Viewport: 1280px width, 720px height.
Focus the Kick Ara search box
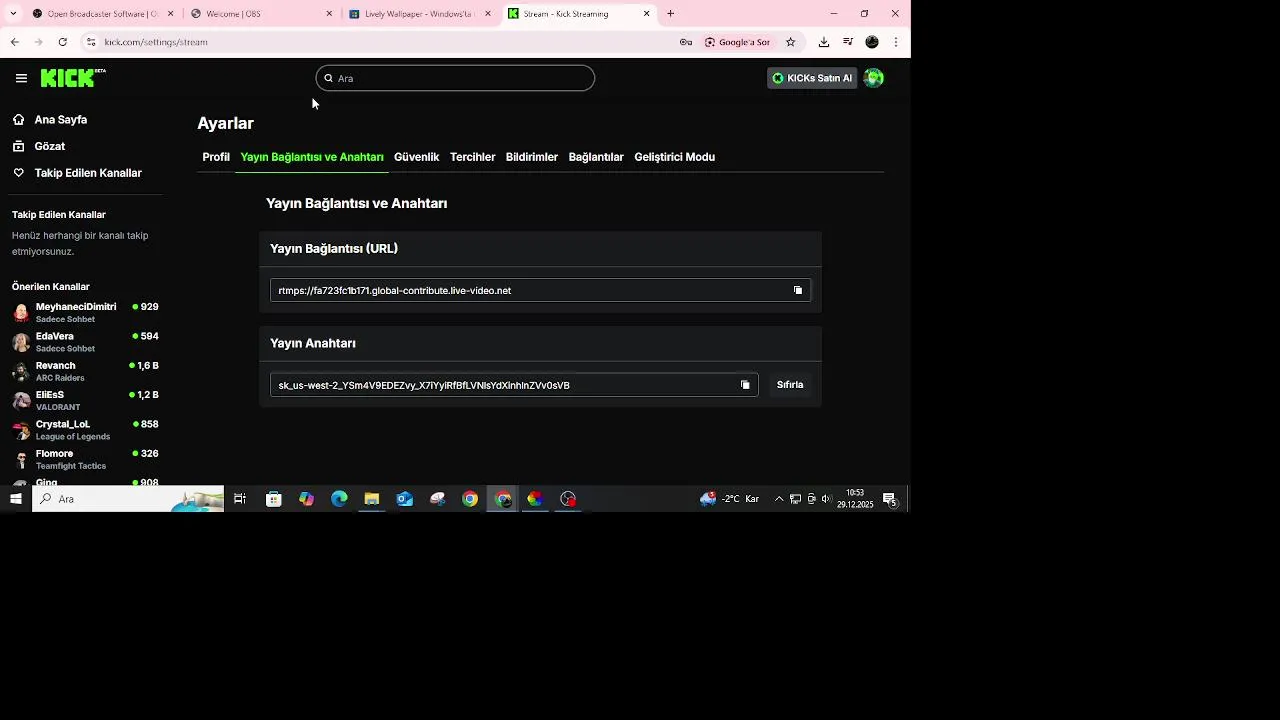455,78
